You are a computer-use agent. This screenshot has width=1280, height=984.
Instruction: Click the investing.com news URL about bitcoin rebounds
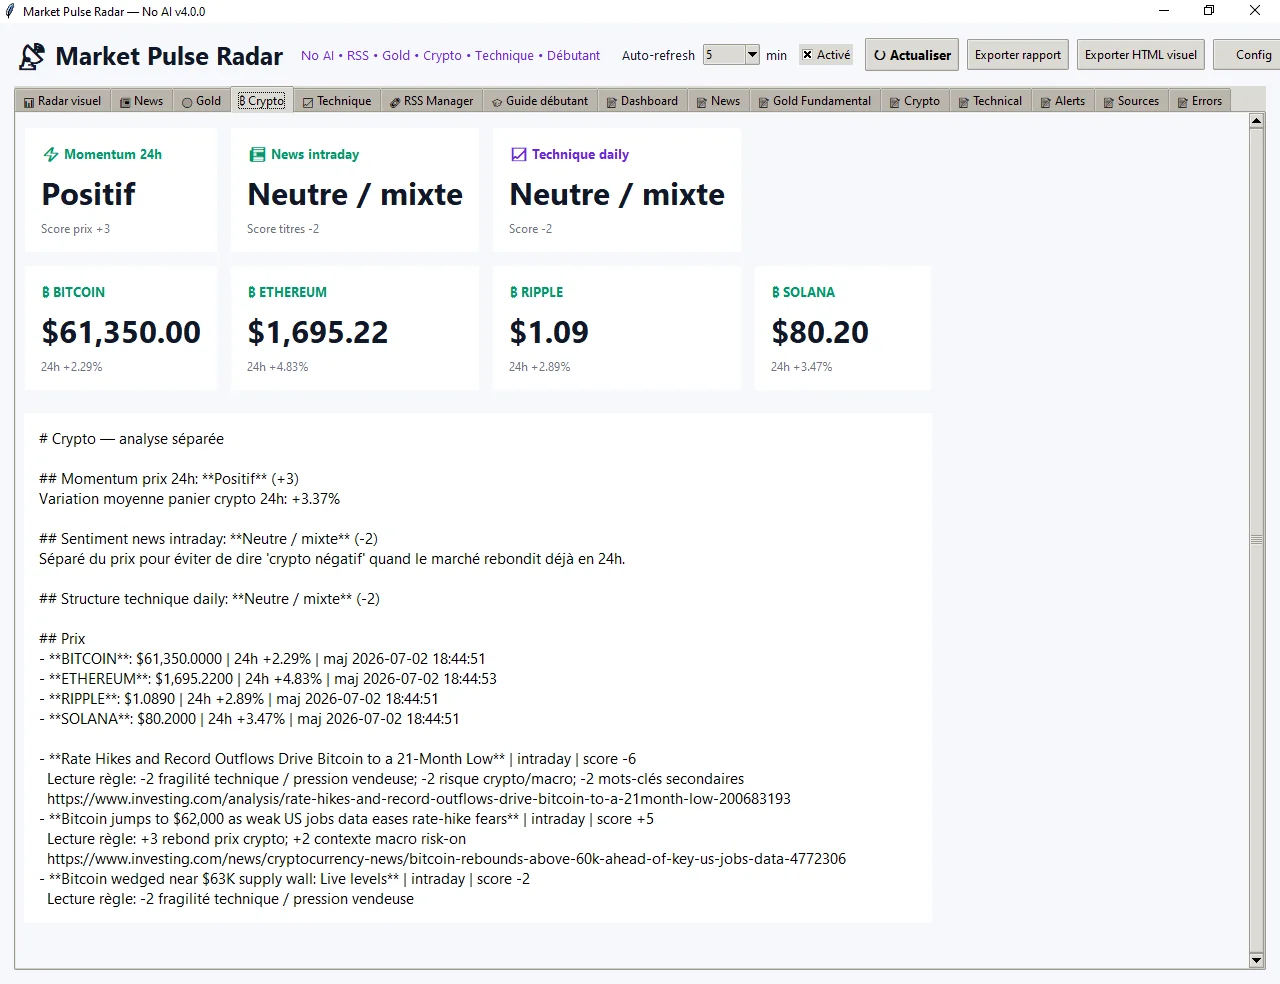(x=446, y=859)
